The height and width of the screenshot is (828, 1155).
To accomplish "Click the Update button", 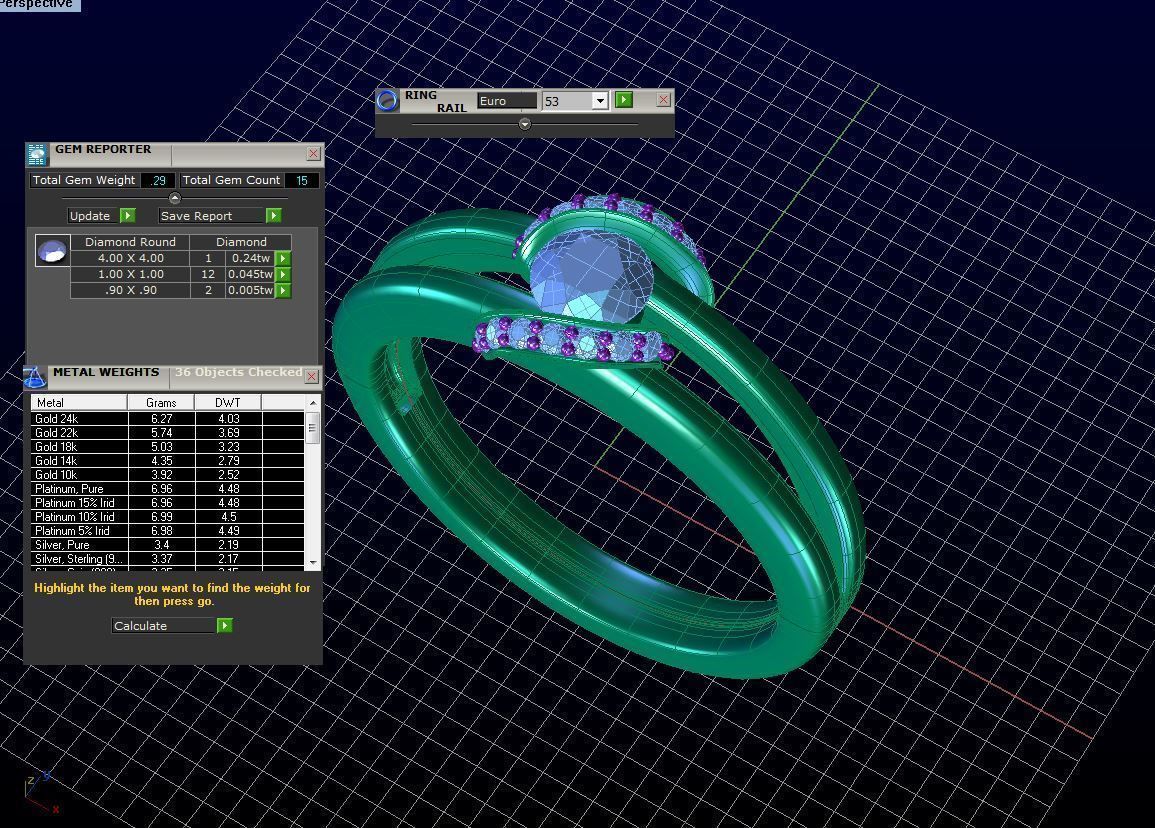I will click(94, 216).
